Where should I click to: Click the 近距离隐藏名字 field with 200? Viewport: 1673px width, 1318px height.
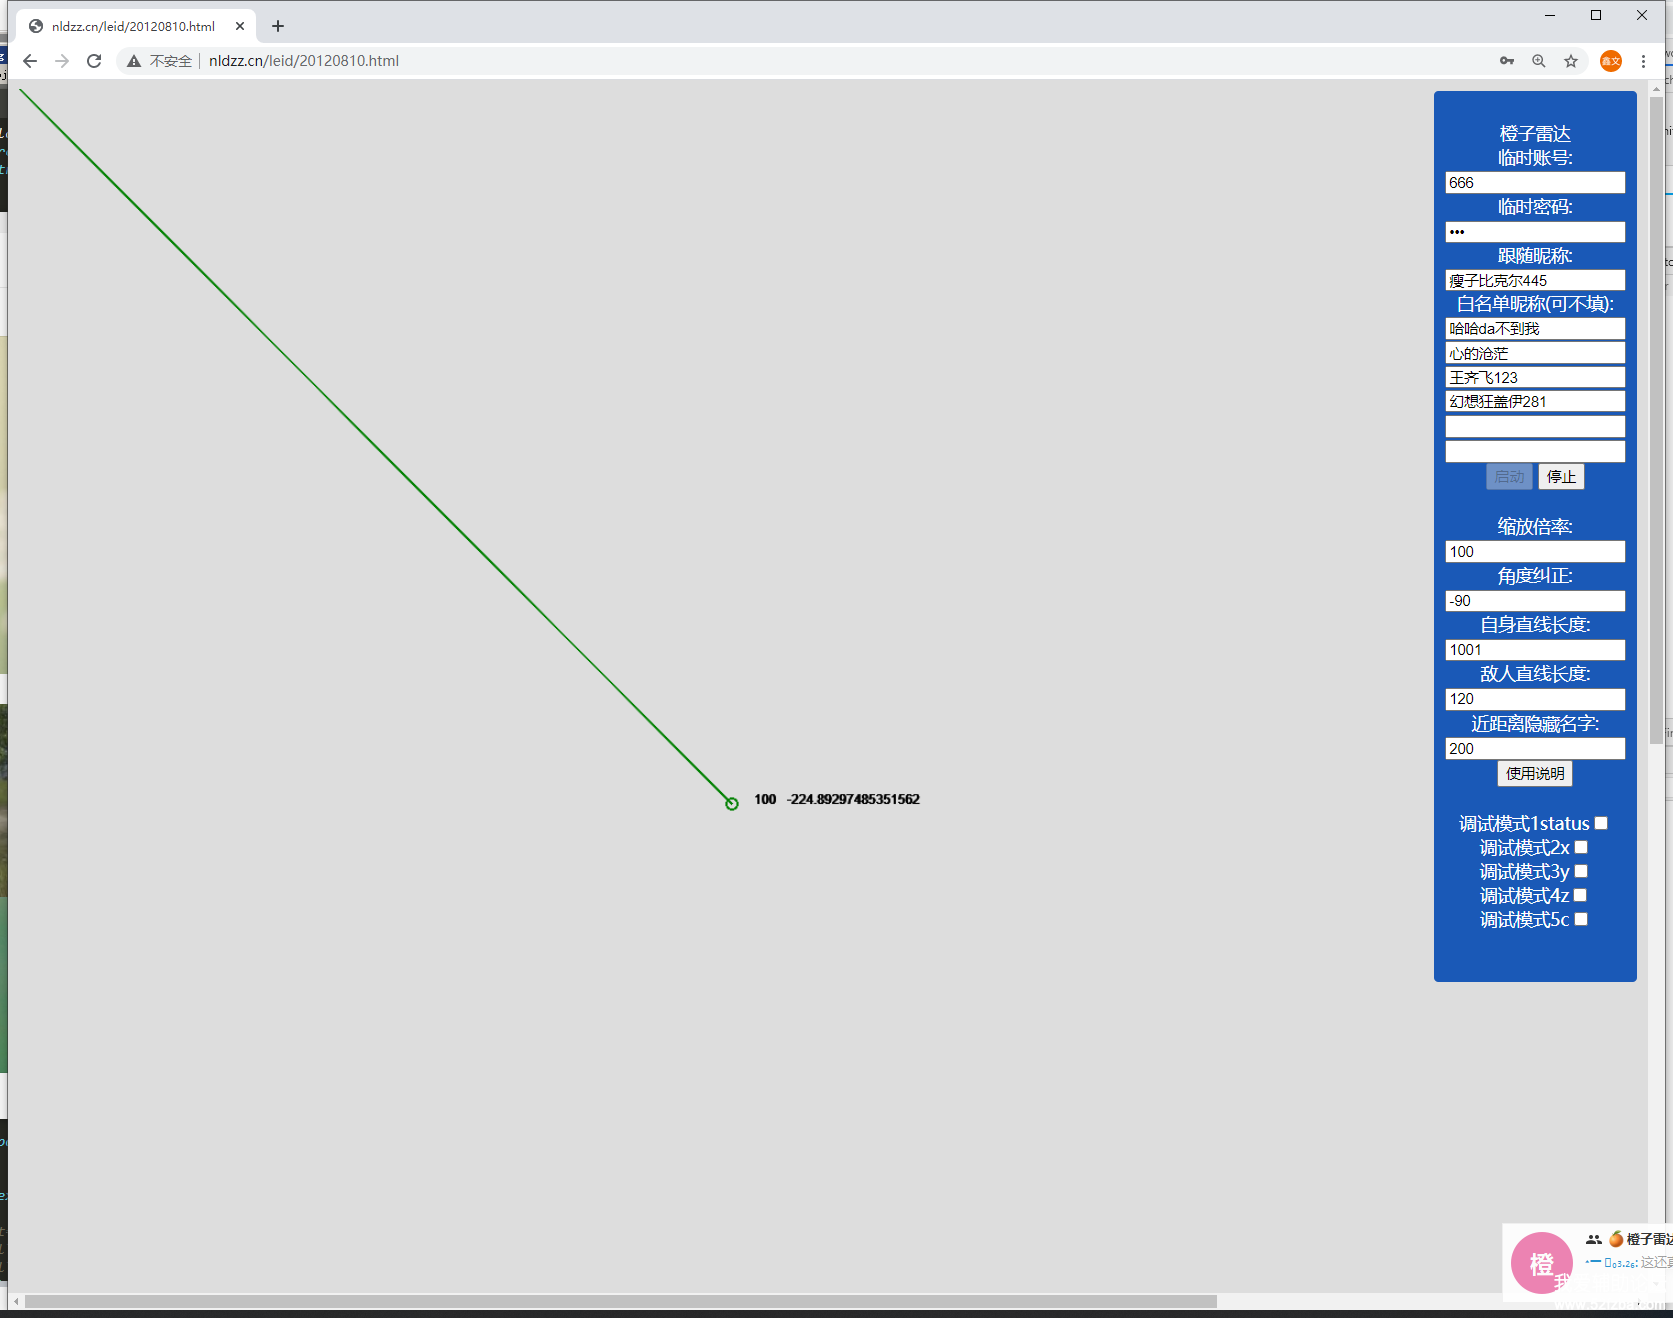tap(1535, 749)
